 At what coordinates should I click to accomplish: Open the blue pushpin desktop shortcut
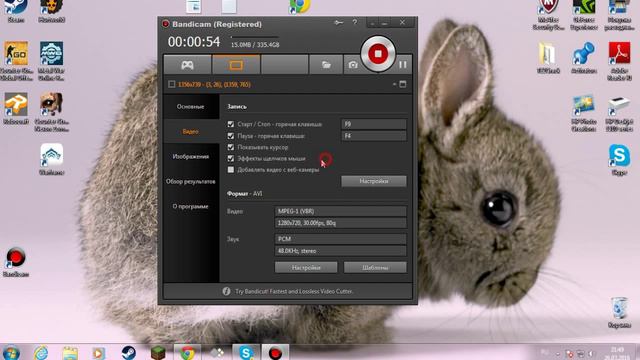tap(584, 57)
